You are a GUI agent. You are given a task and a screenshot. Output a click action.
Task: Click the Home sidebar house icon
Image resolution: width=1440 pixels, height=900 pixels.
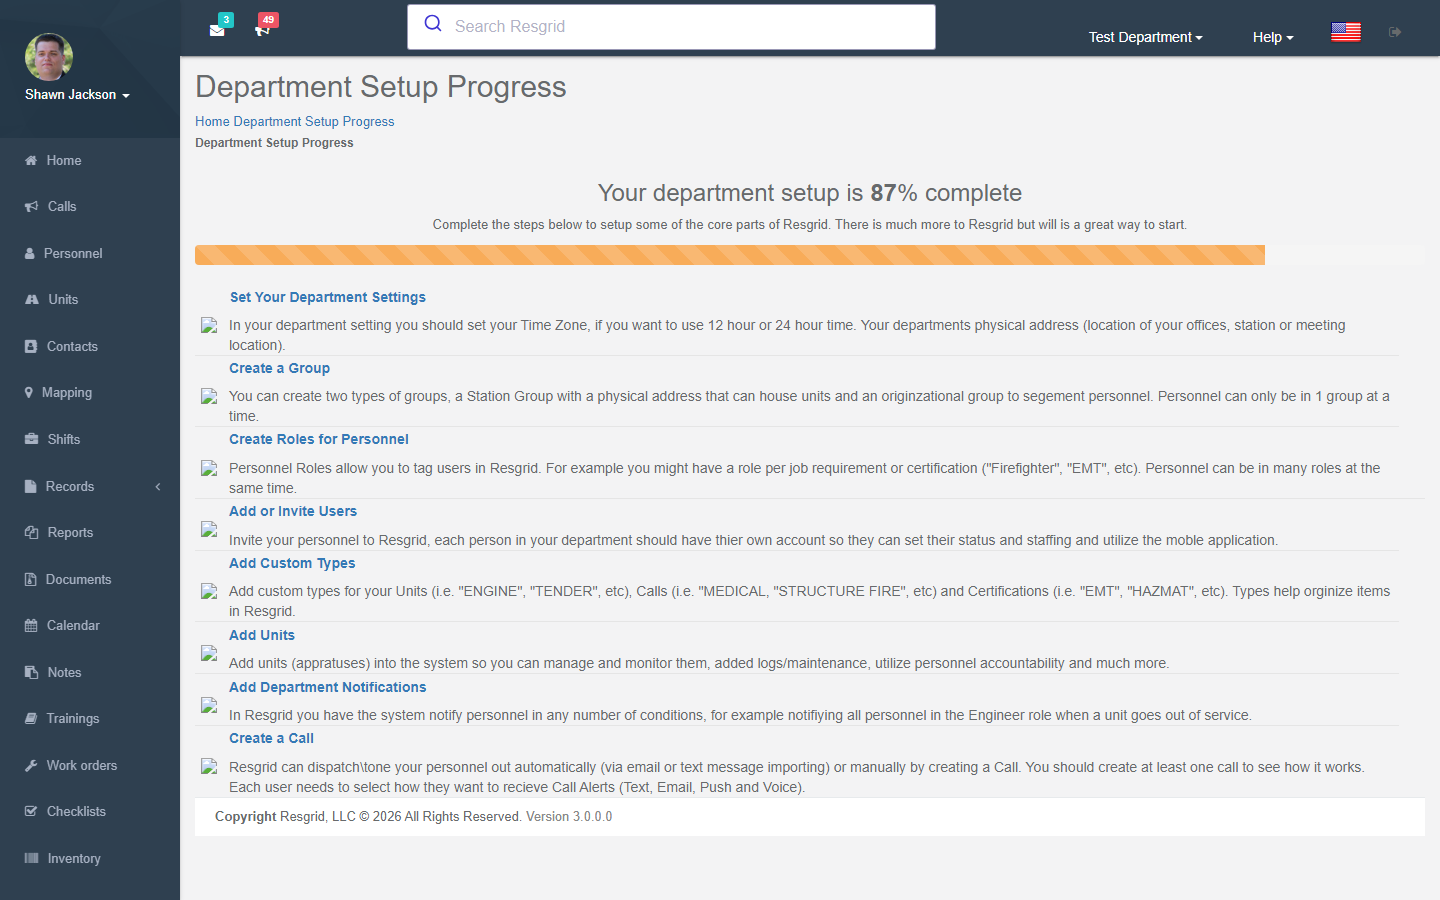pyautogui.click(x=31, y=160)
